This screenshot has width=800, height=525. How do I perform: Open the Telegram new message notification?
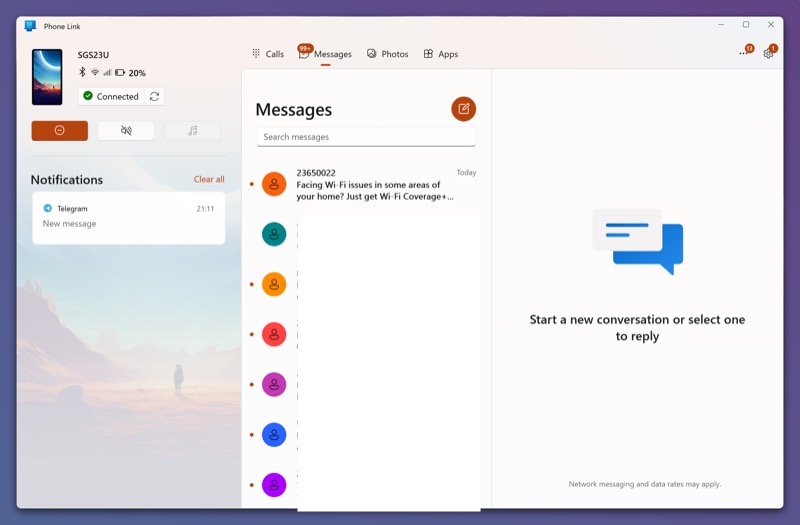pyautogui.click(x=128, y=218)
